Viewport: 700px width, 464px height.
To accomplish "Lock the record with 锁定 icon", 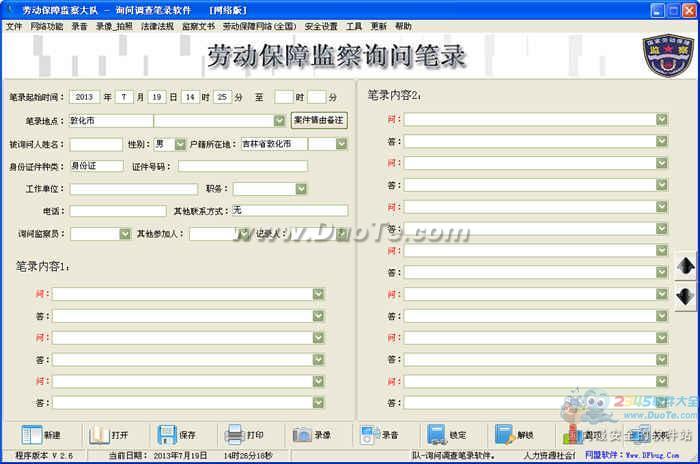I will pos(437,435).
